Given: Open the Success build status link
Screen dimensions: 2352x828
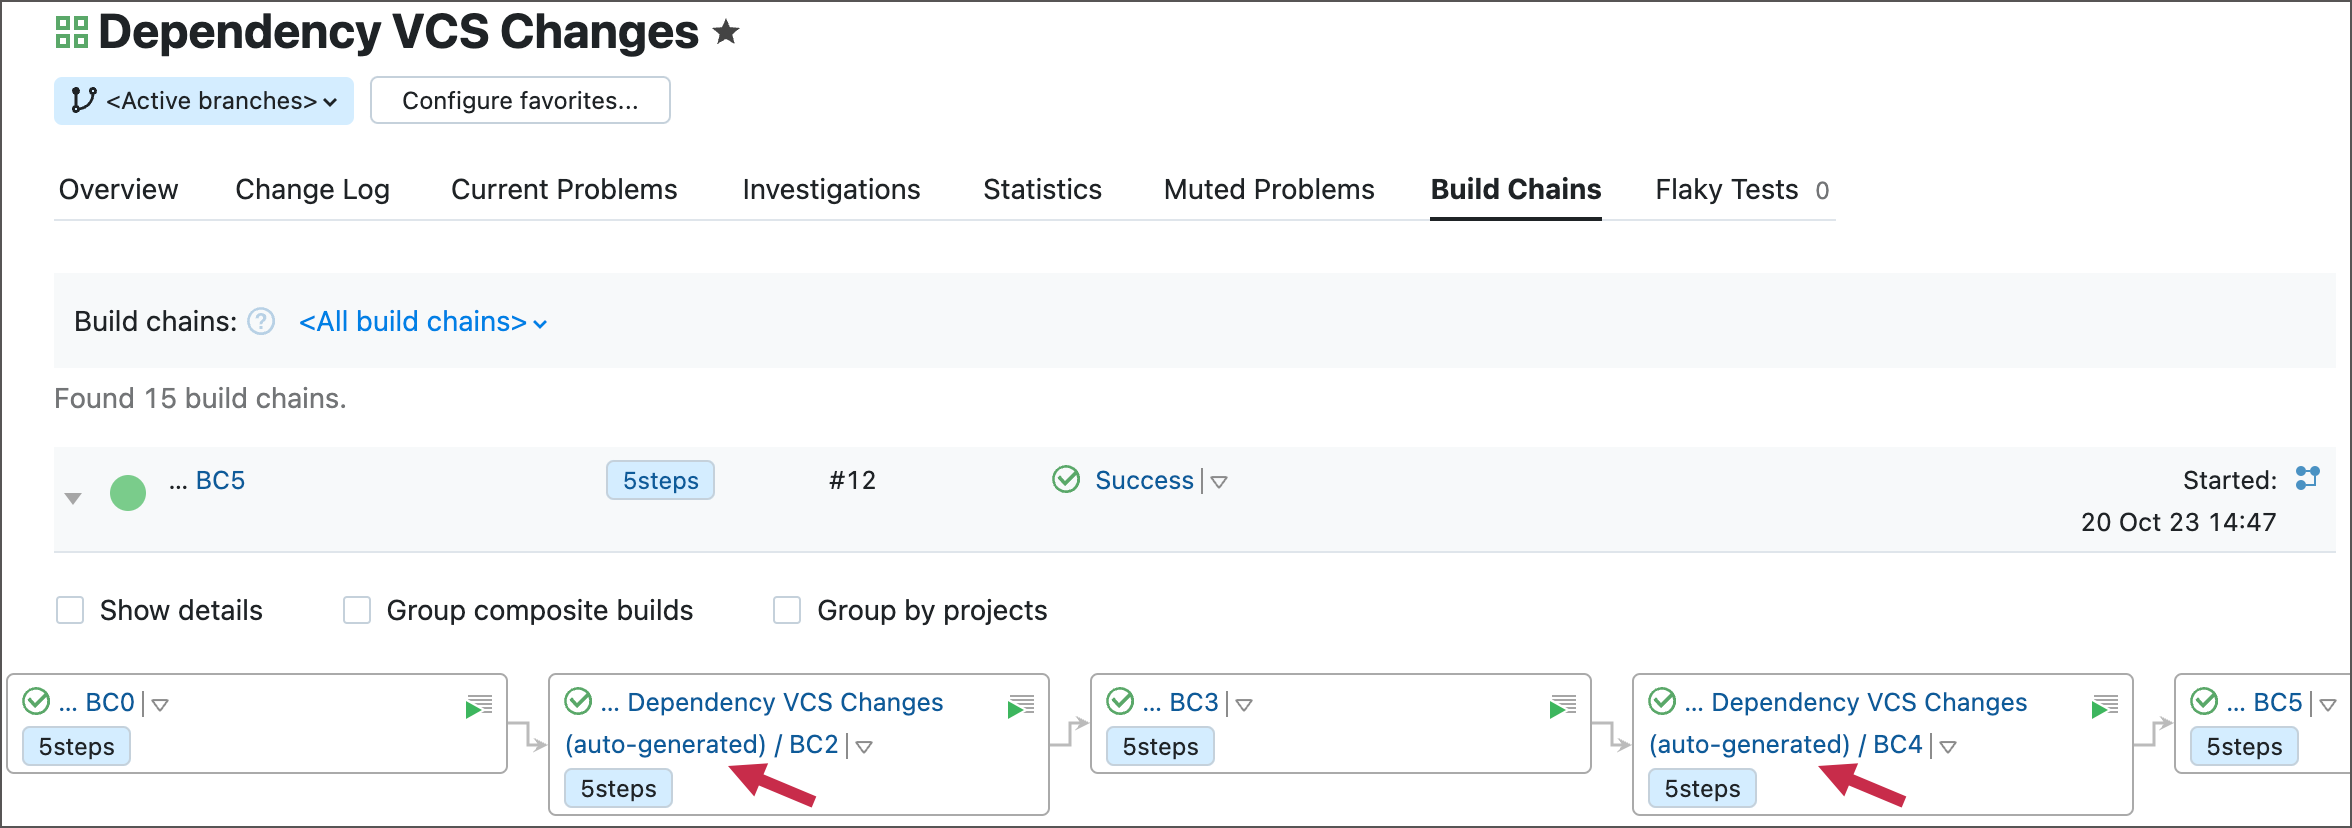Looking at the screenshot, I should click(1144, 481).
